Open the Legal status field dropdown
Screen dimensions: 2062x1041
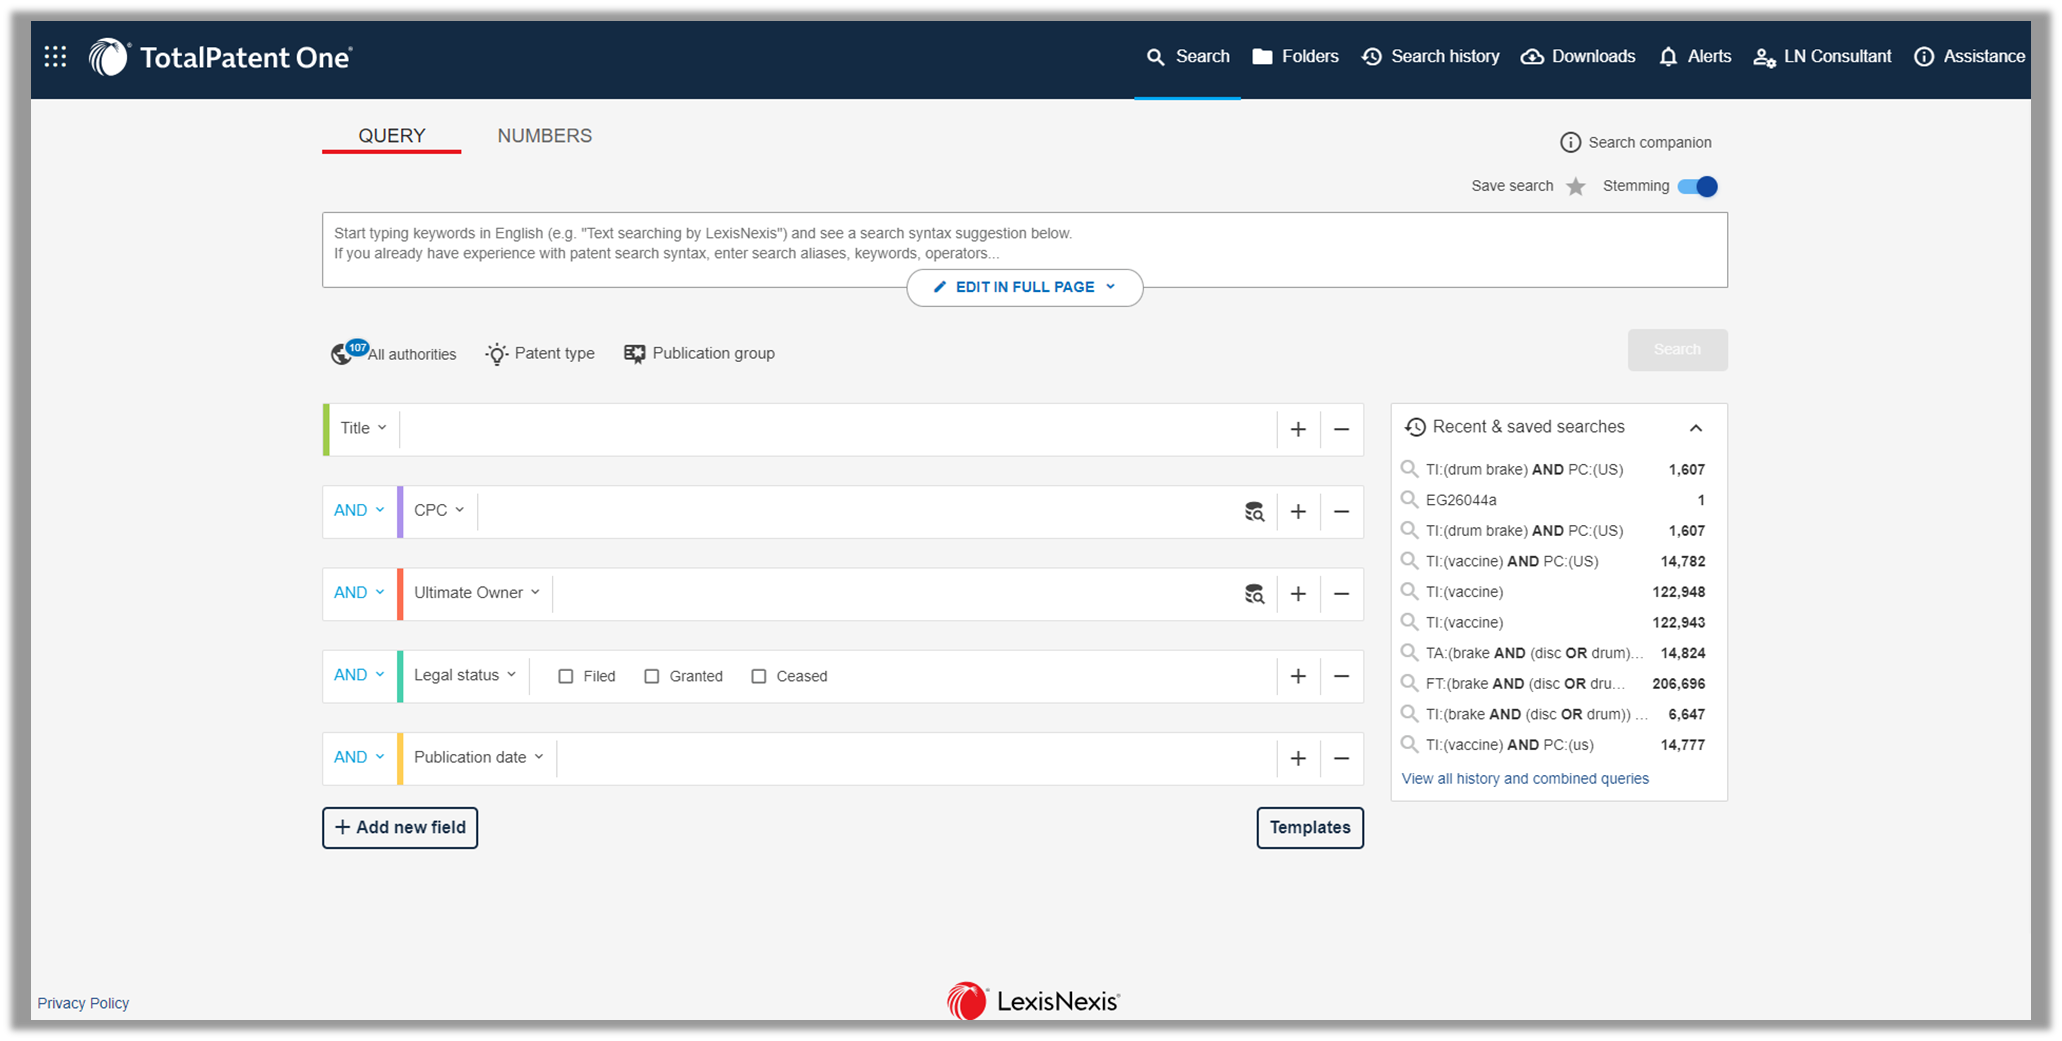click(465, 675)
